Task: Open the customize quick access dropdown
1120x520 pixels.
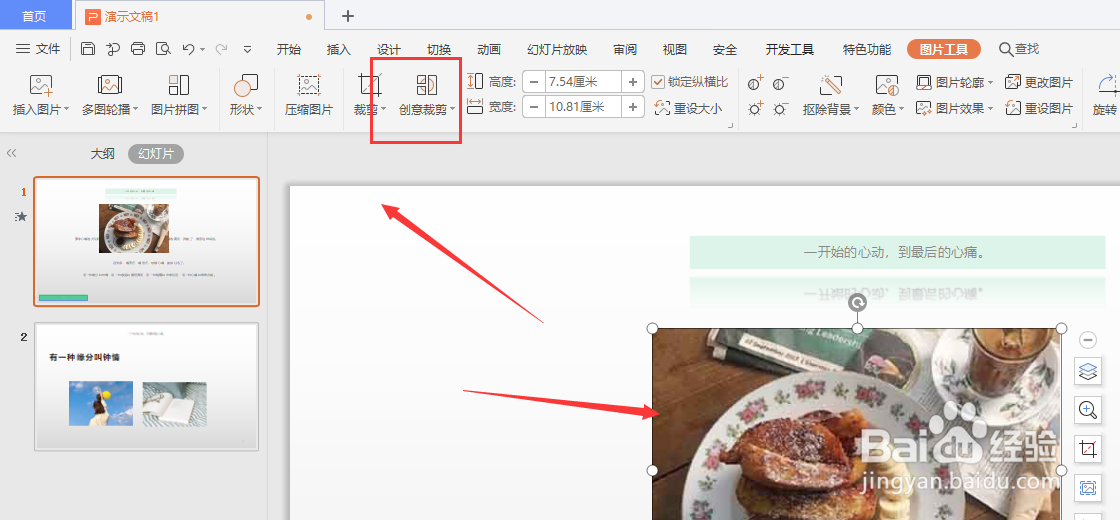Action: (x=248, y=49)
